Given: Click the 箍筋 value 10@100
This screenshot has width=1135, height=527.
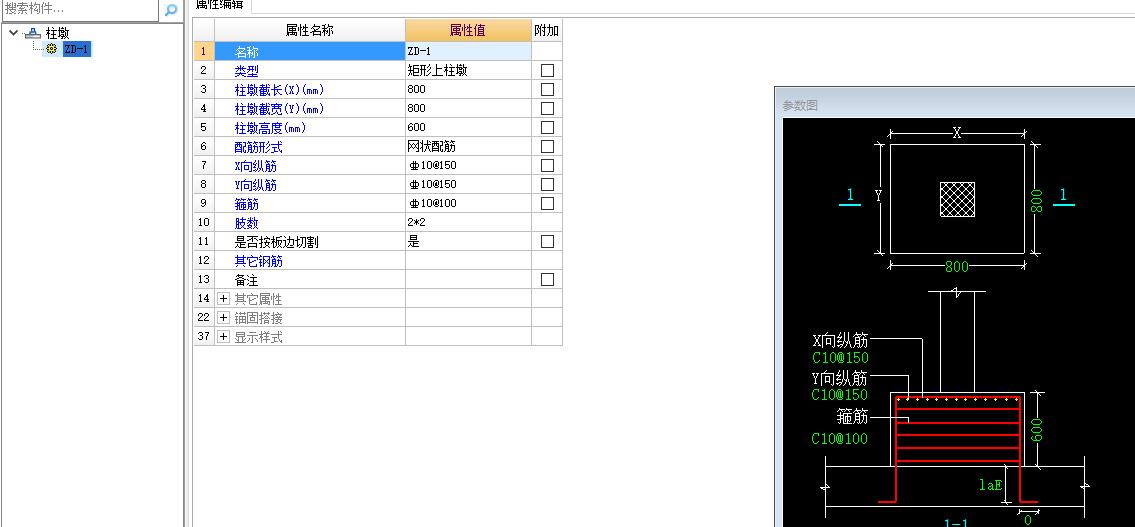Looking at the screenshot, I should click(468, 203).
